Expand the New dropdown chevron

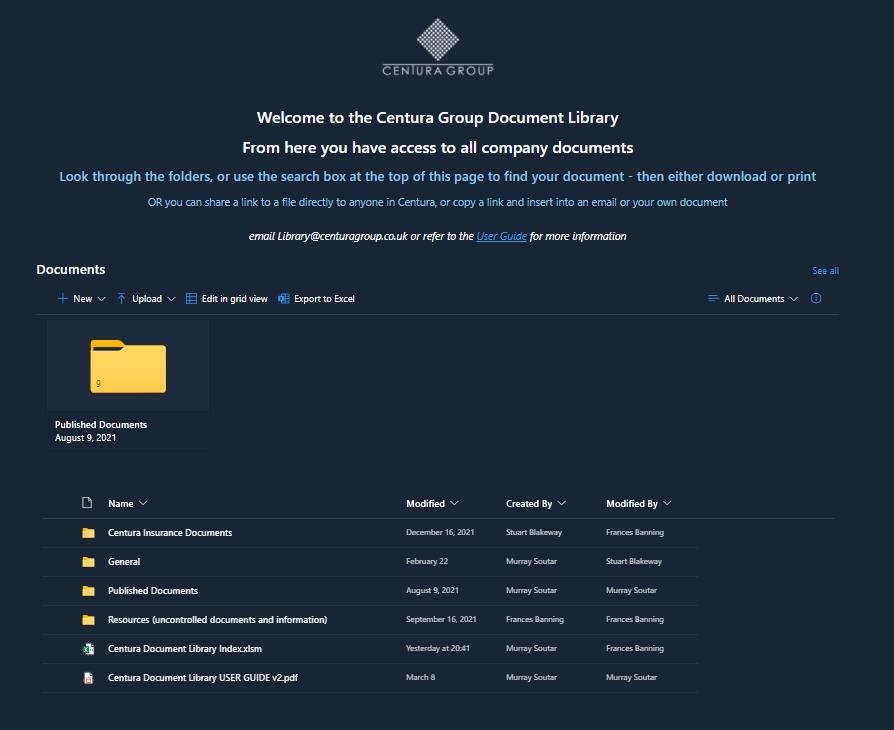[x=101, y=299]
